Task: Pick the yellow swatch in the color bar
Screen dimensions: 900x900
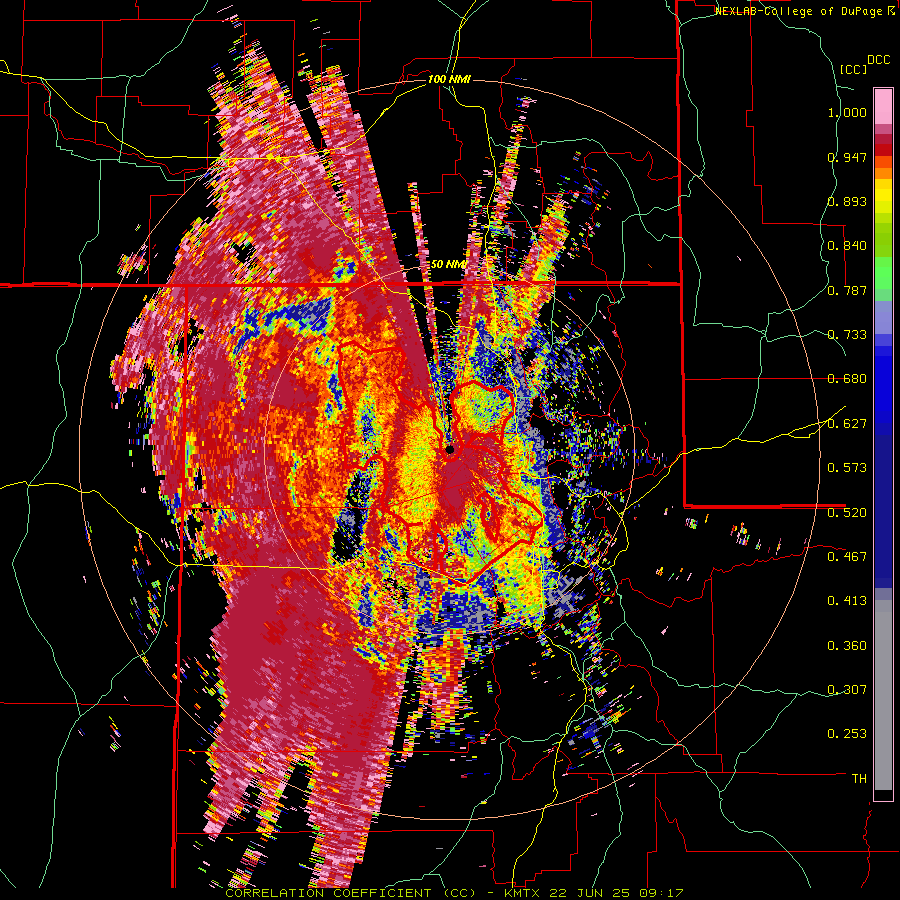Action: pyautogui.click(x=883, y=197)
